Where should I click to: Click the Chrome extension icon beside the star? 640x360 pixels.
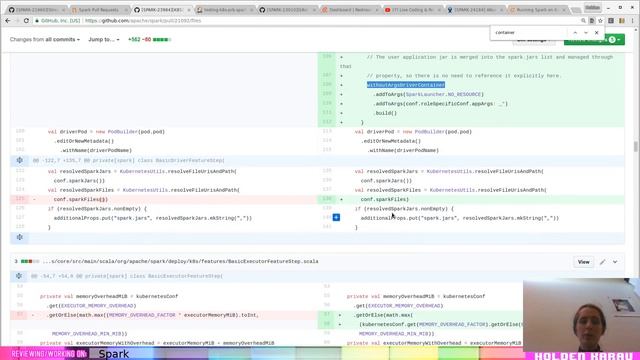(x=611, y=20)
